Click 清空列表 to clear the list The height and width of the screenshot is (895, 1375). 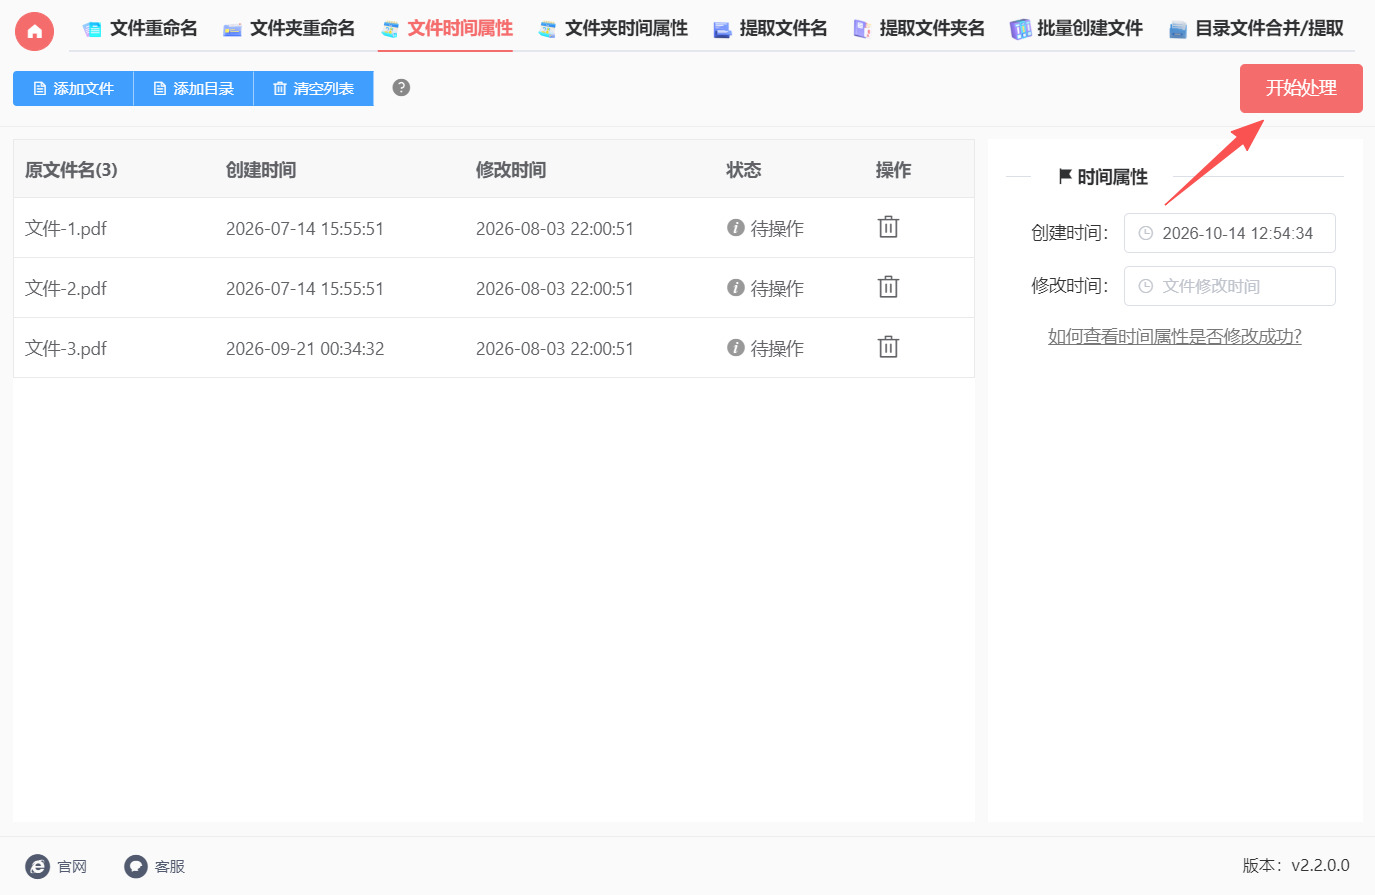pos(313,89)
